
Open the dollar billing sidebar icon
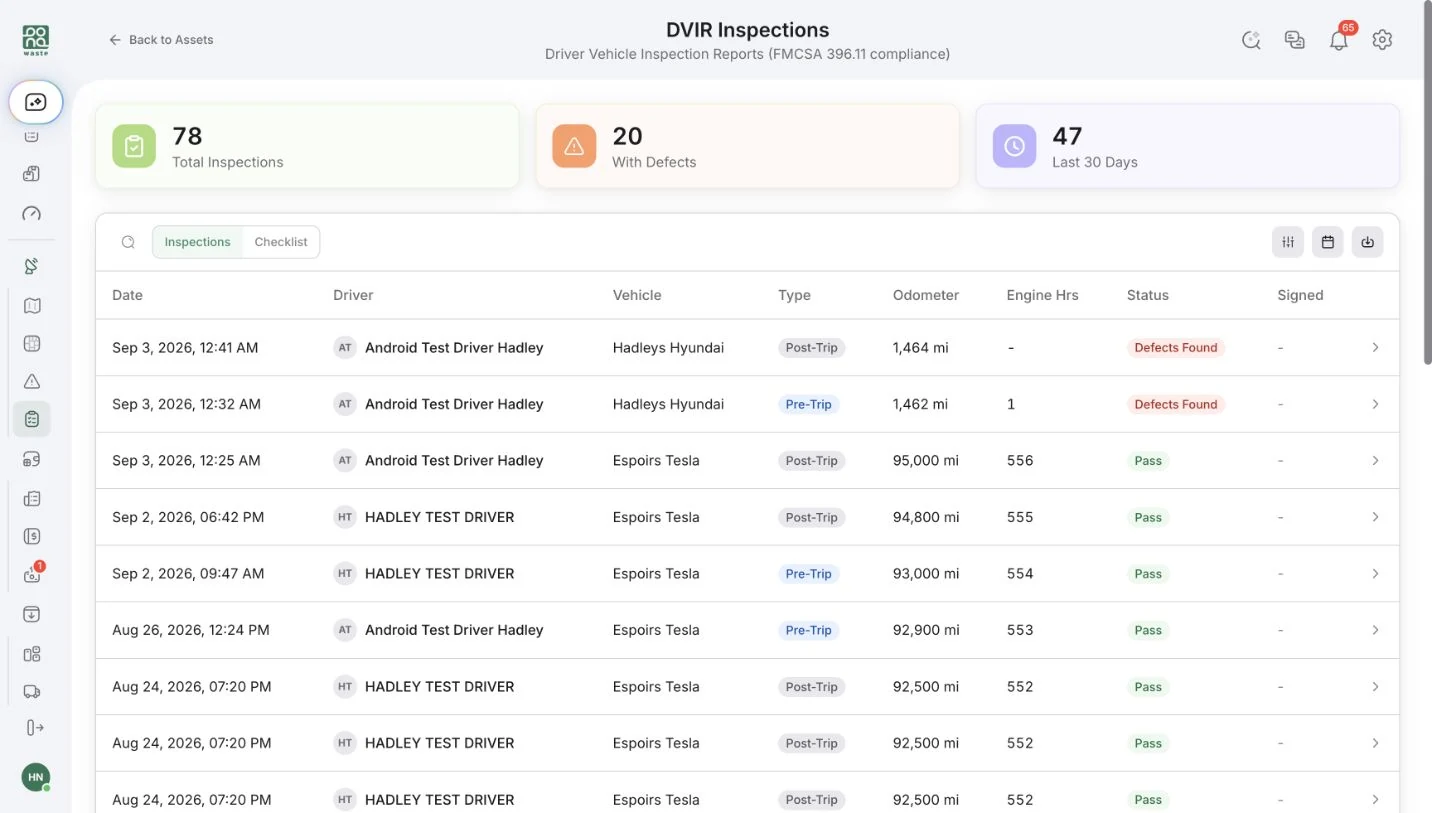point(32,536)
